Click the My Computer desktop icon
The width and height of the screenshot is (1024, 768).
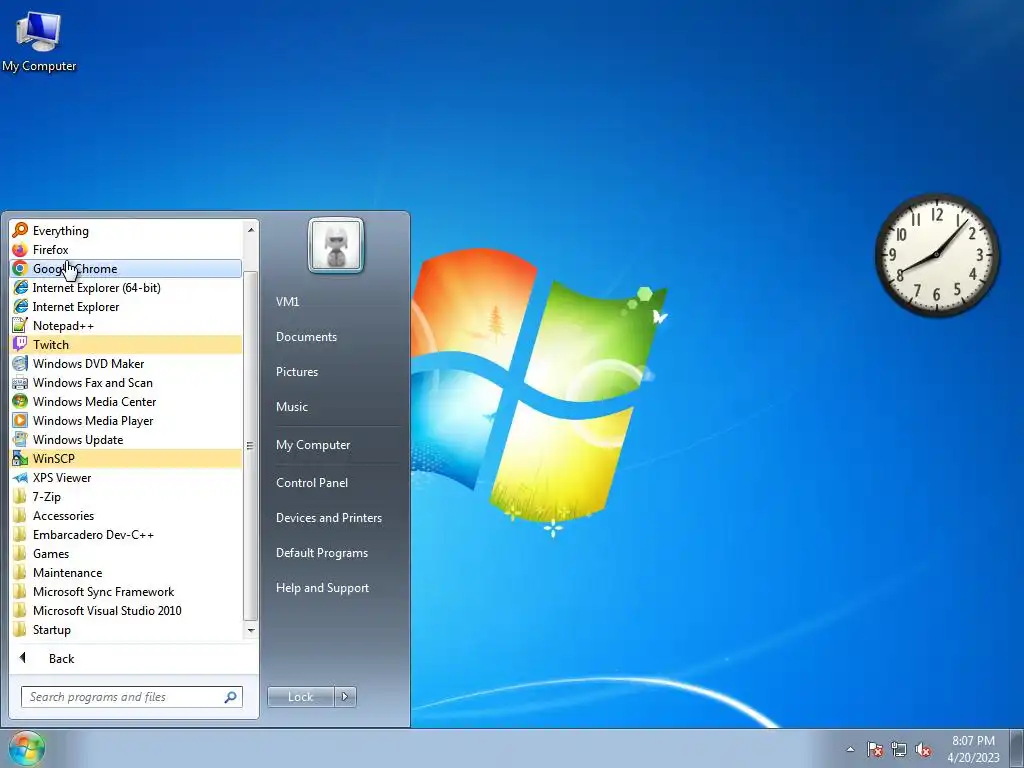point(39,40)
